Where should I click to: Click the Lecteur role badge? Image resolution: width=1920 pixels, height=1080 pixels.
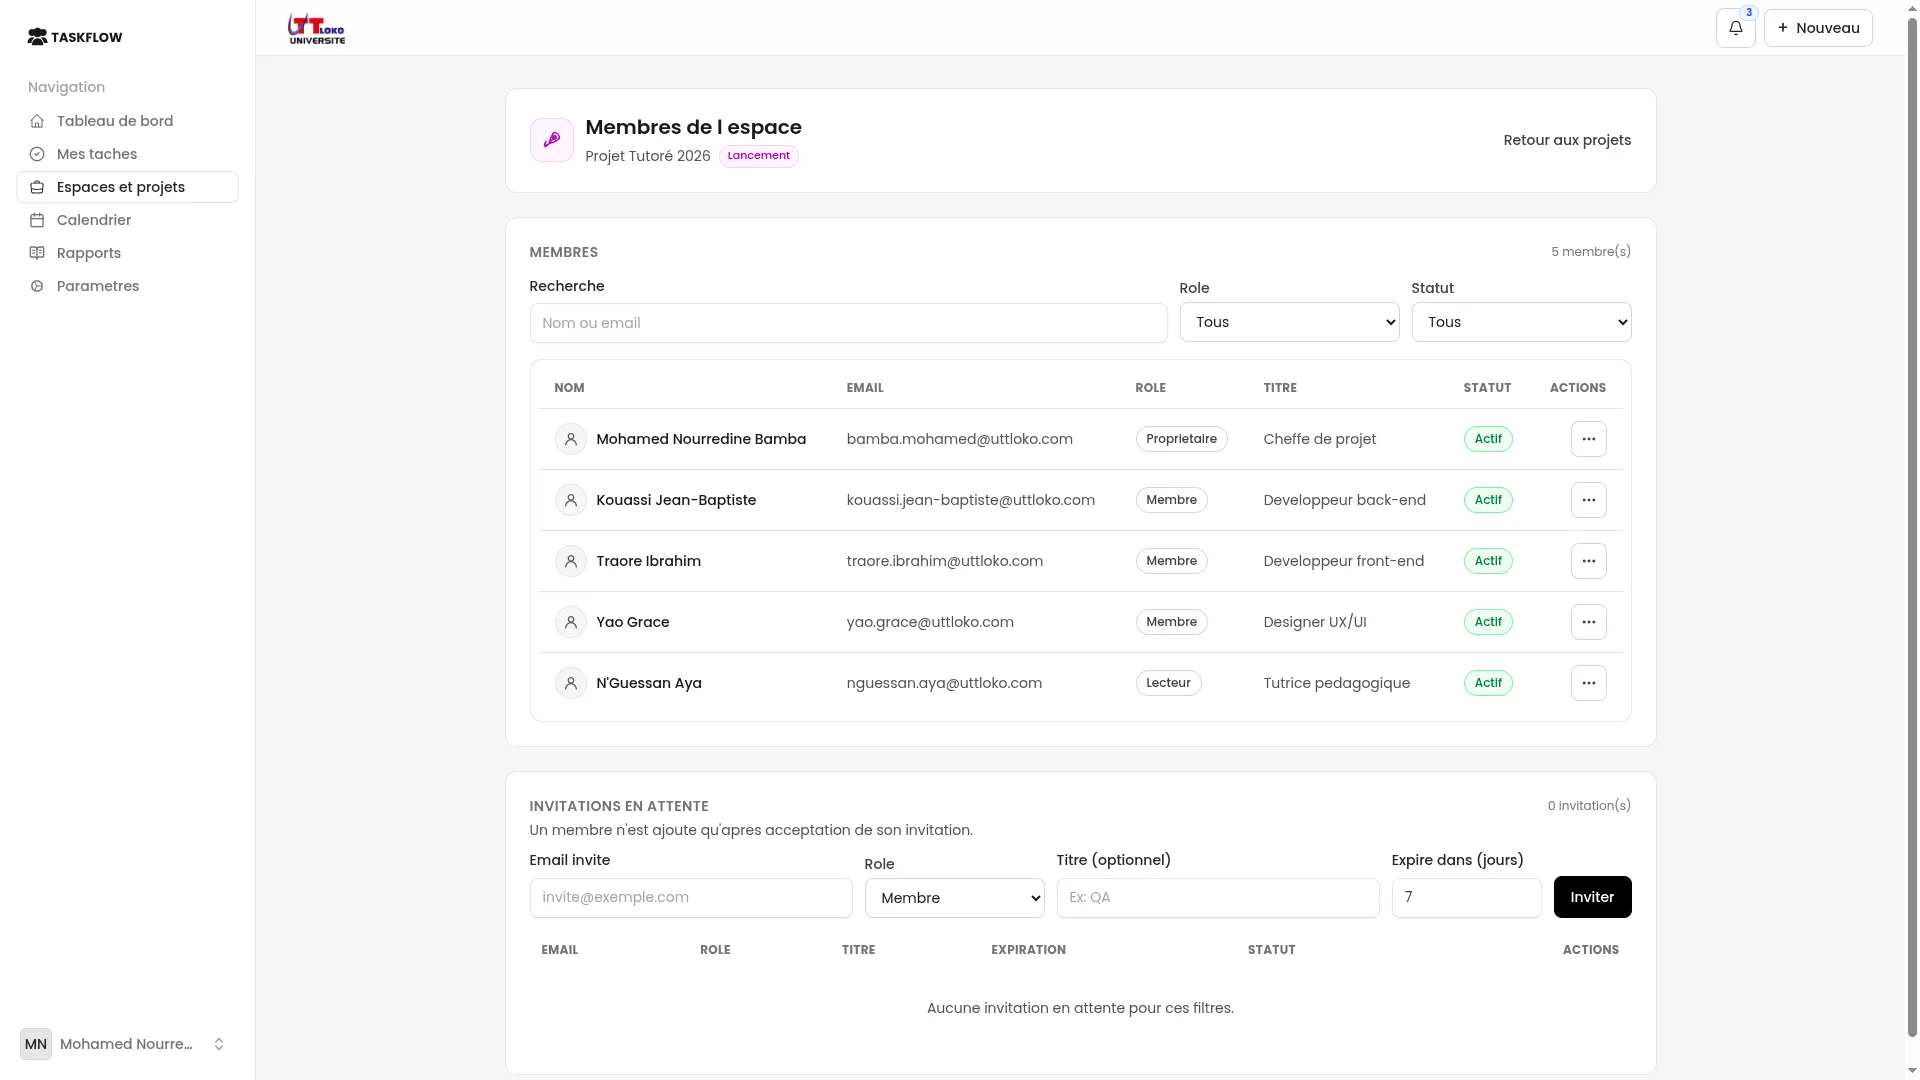(x=1168, y=683)
